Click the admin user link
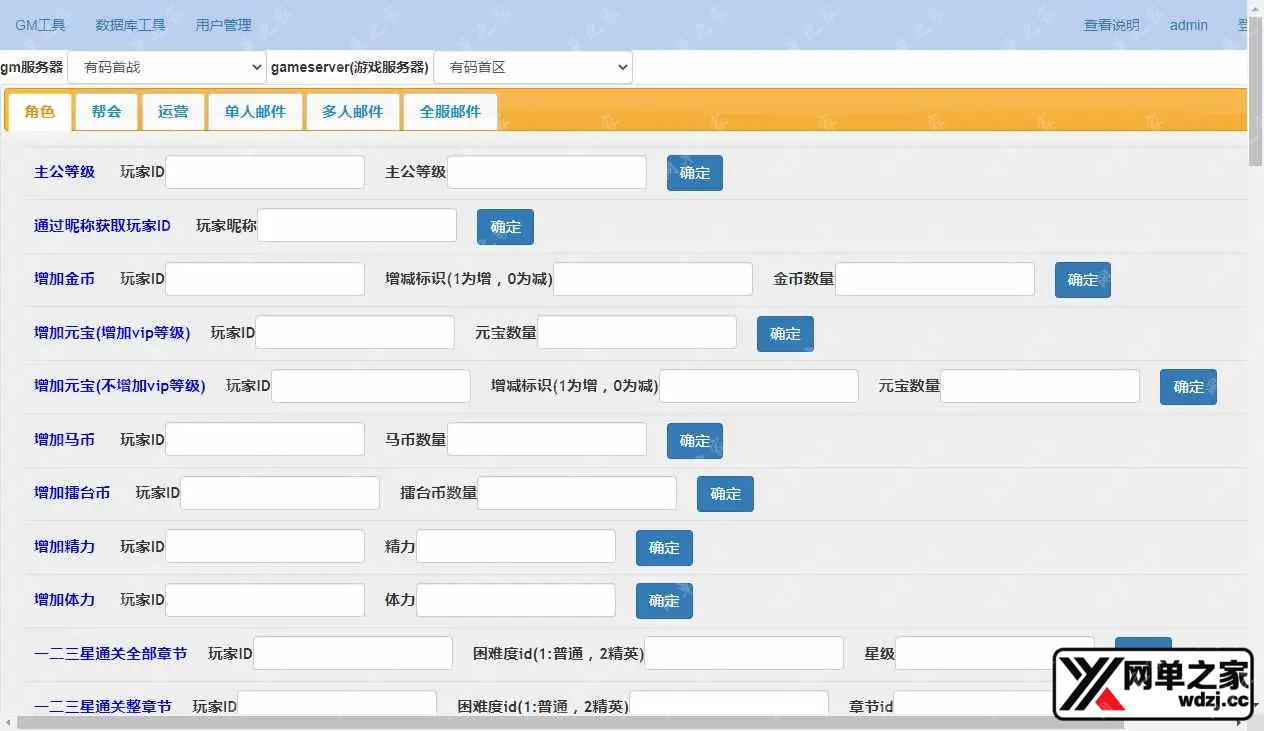 pos(1188,25)
